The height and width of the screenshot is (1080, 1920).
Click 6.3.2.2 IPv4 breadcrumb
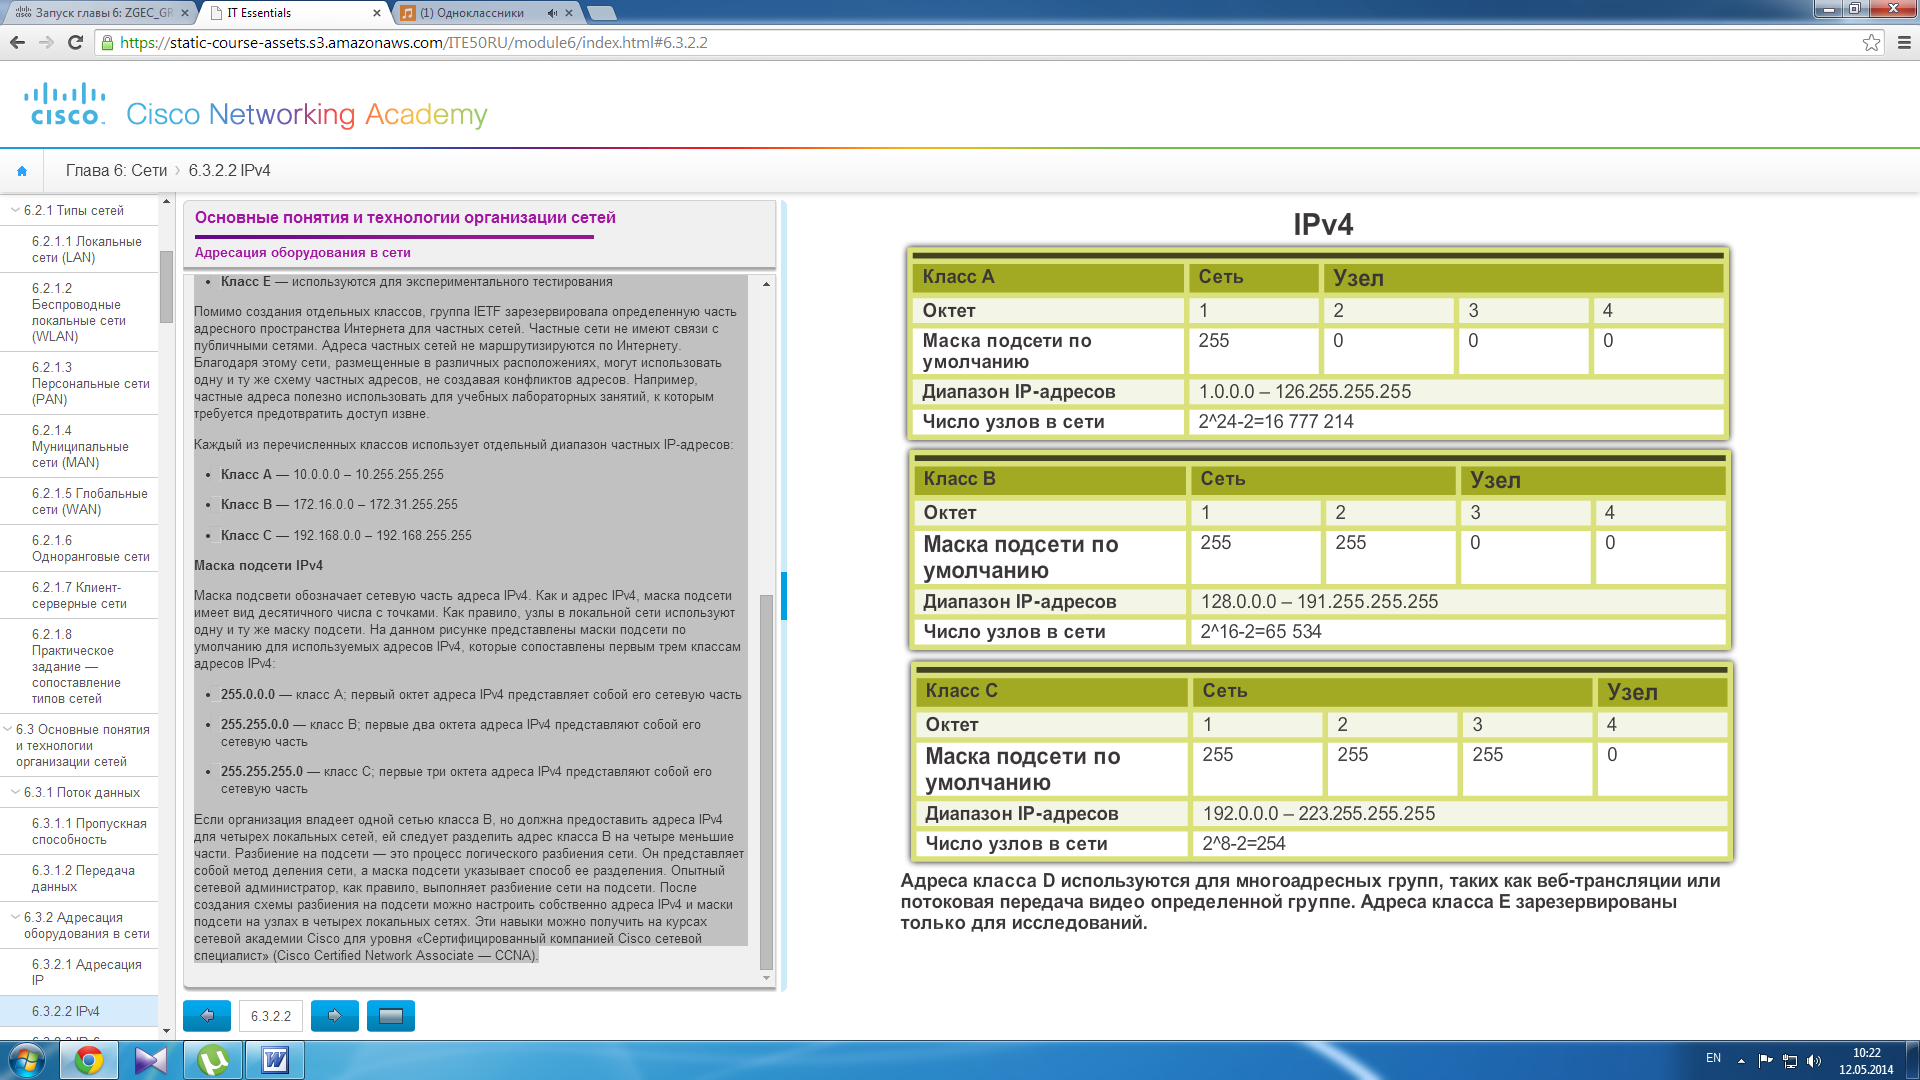(x=229, y=171)
